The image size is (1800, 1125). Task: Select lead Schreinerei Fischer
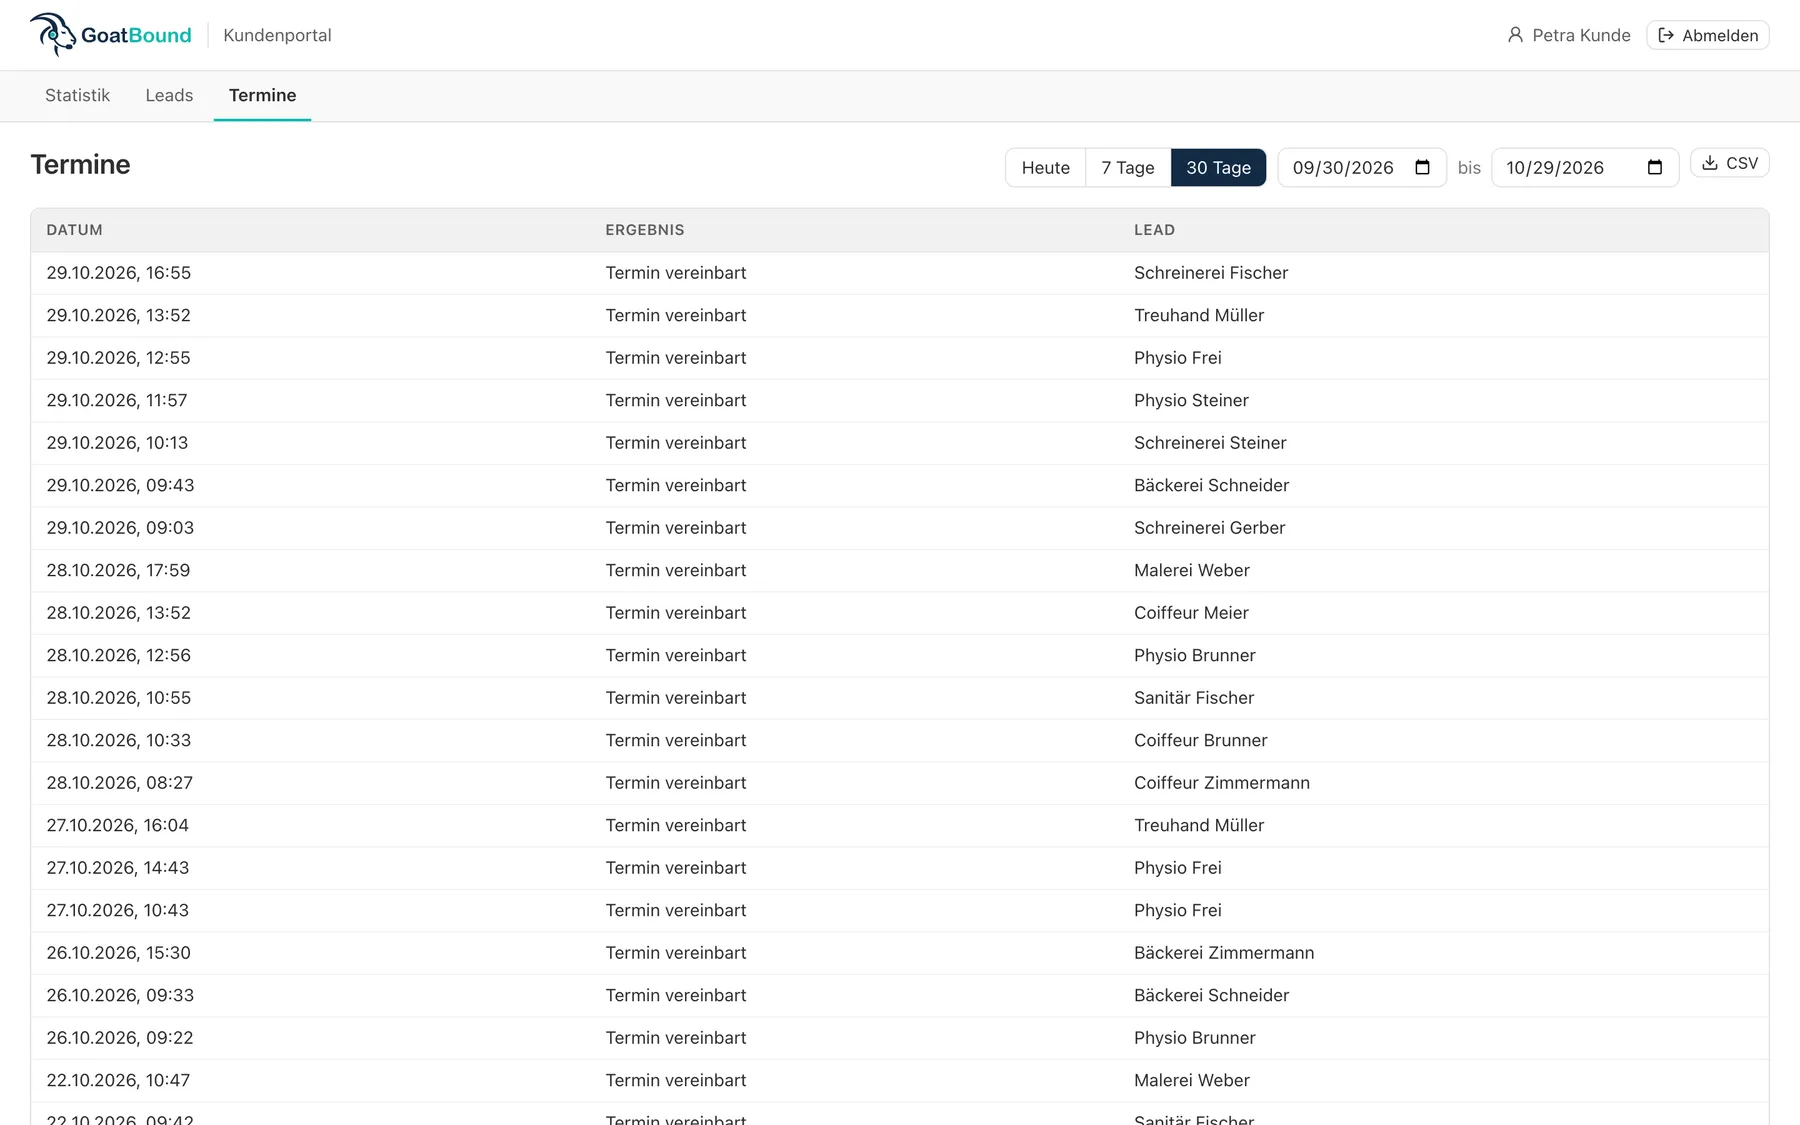click(x=1211, y=273)
